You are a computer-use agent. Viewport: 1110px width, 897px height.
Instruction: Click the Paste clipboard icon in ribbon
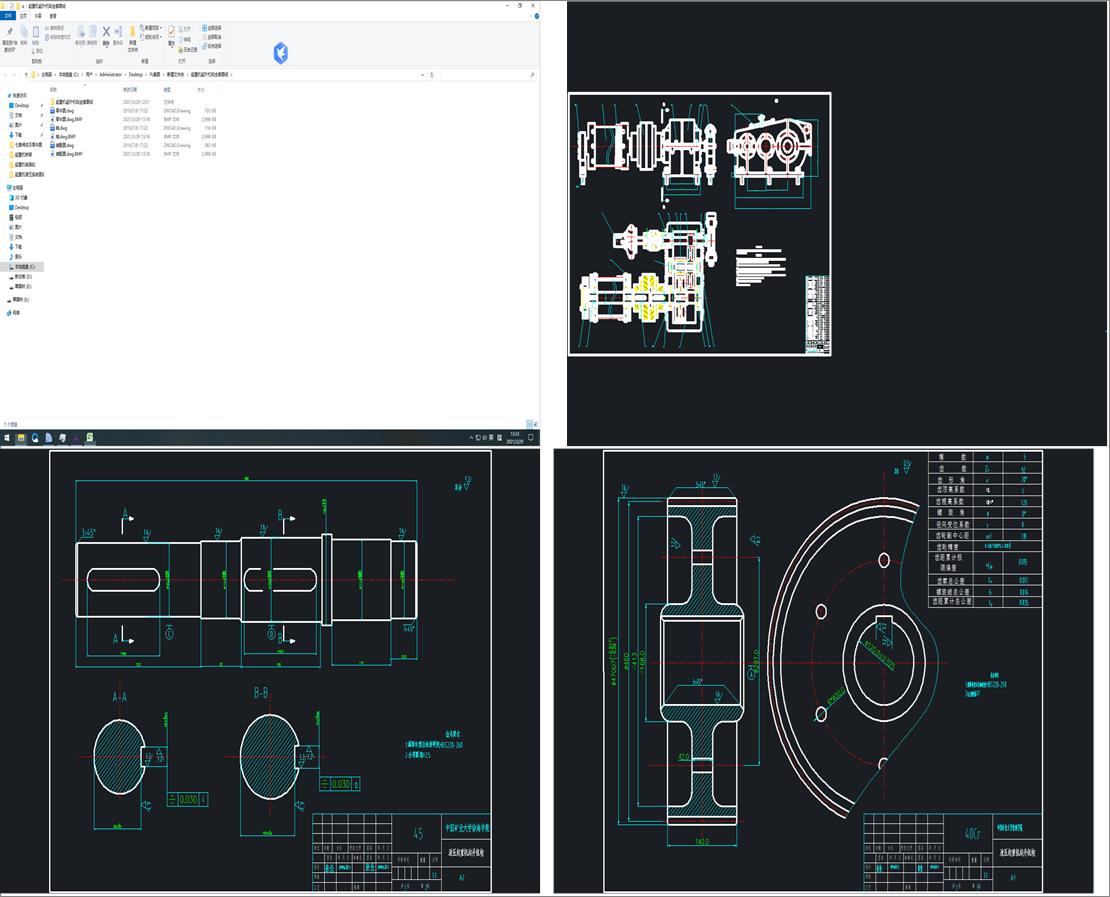point(36,34)
